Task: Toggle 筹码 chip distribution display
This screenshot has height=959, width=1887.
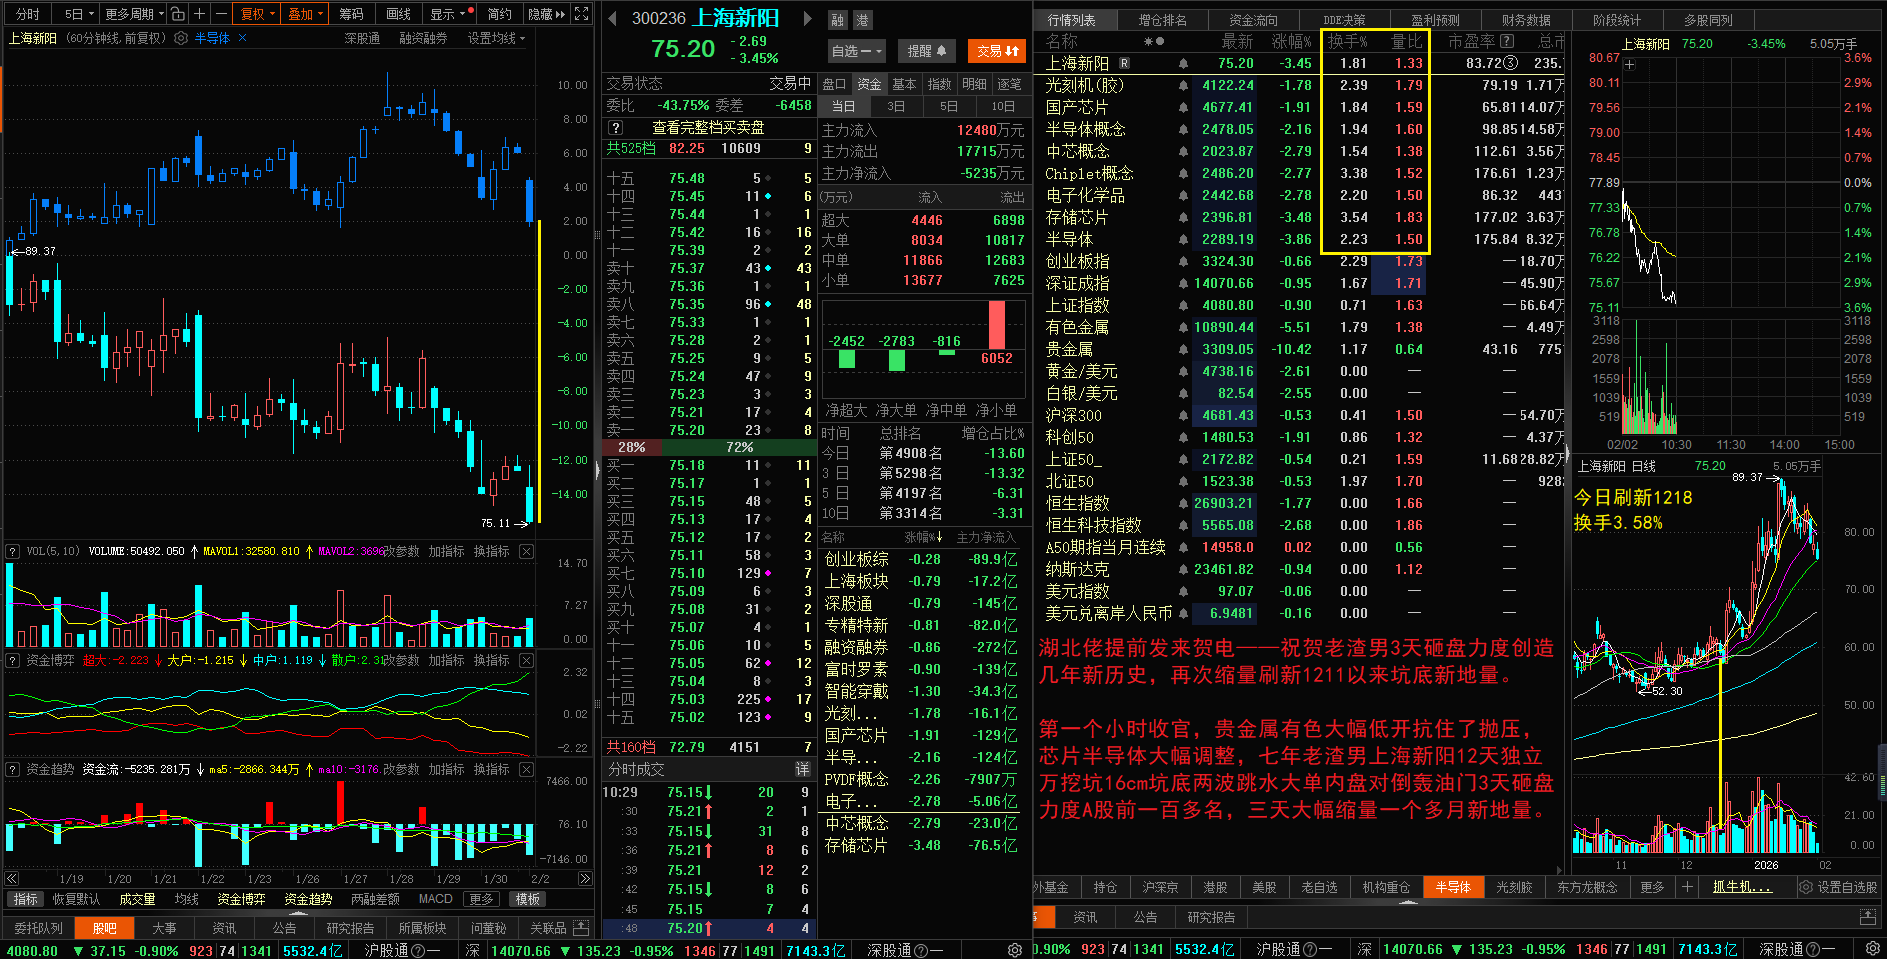Action: coord(351,14)
